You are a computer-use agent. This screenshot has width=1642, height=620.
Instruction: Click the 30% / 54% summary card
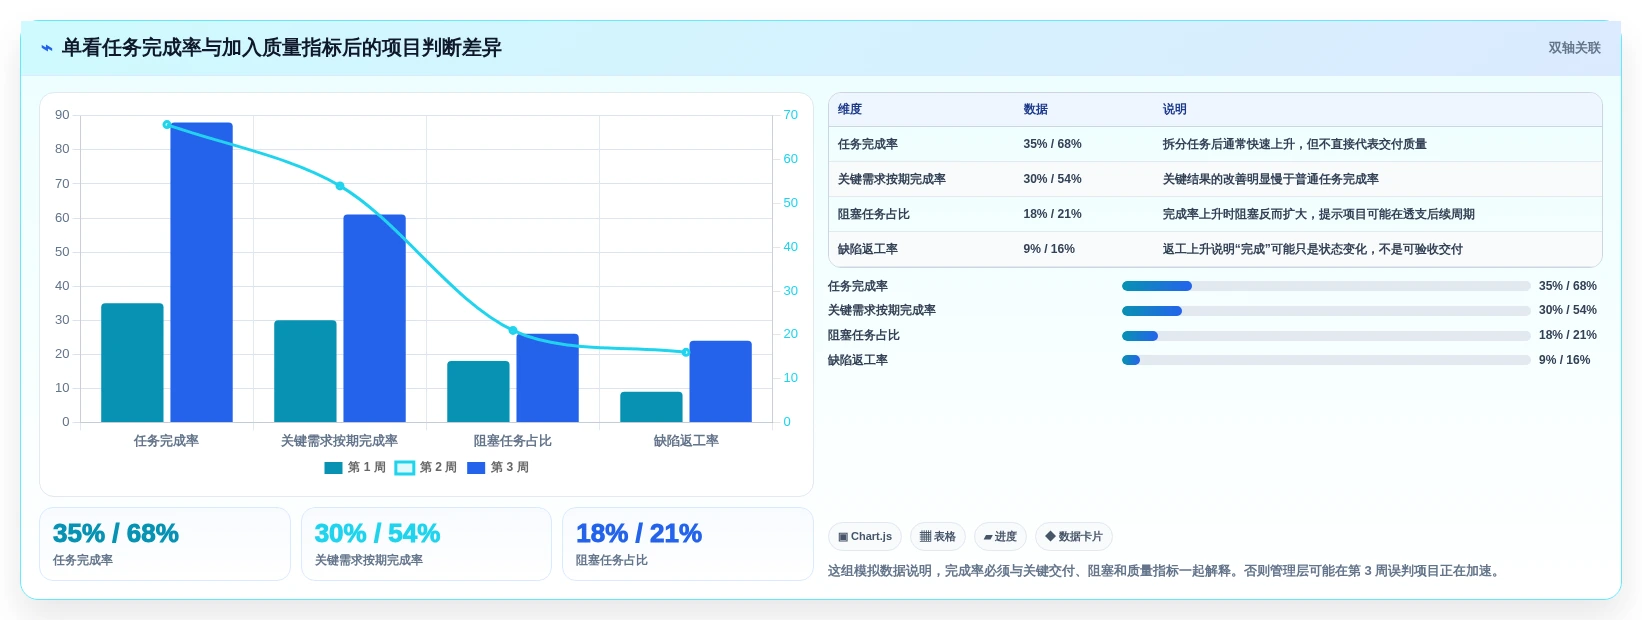click(x=427, y=544)
